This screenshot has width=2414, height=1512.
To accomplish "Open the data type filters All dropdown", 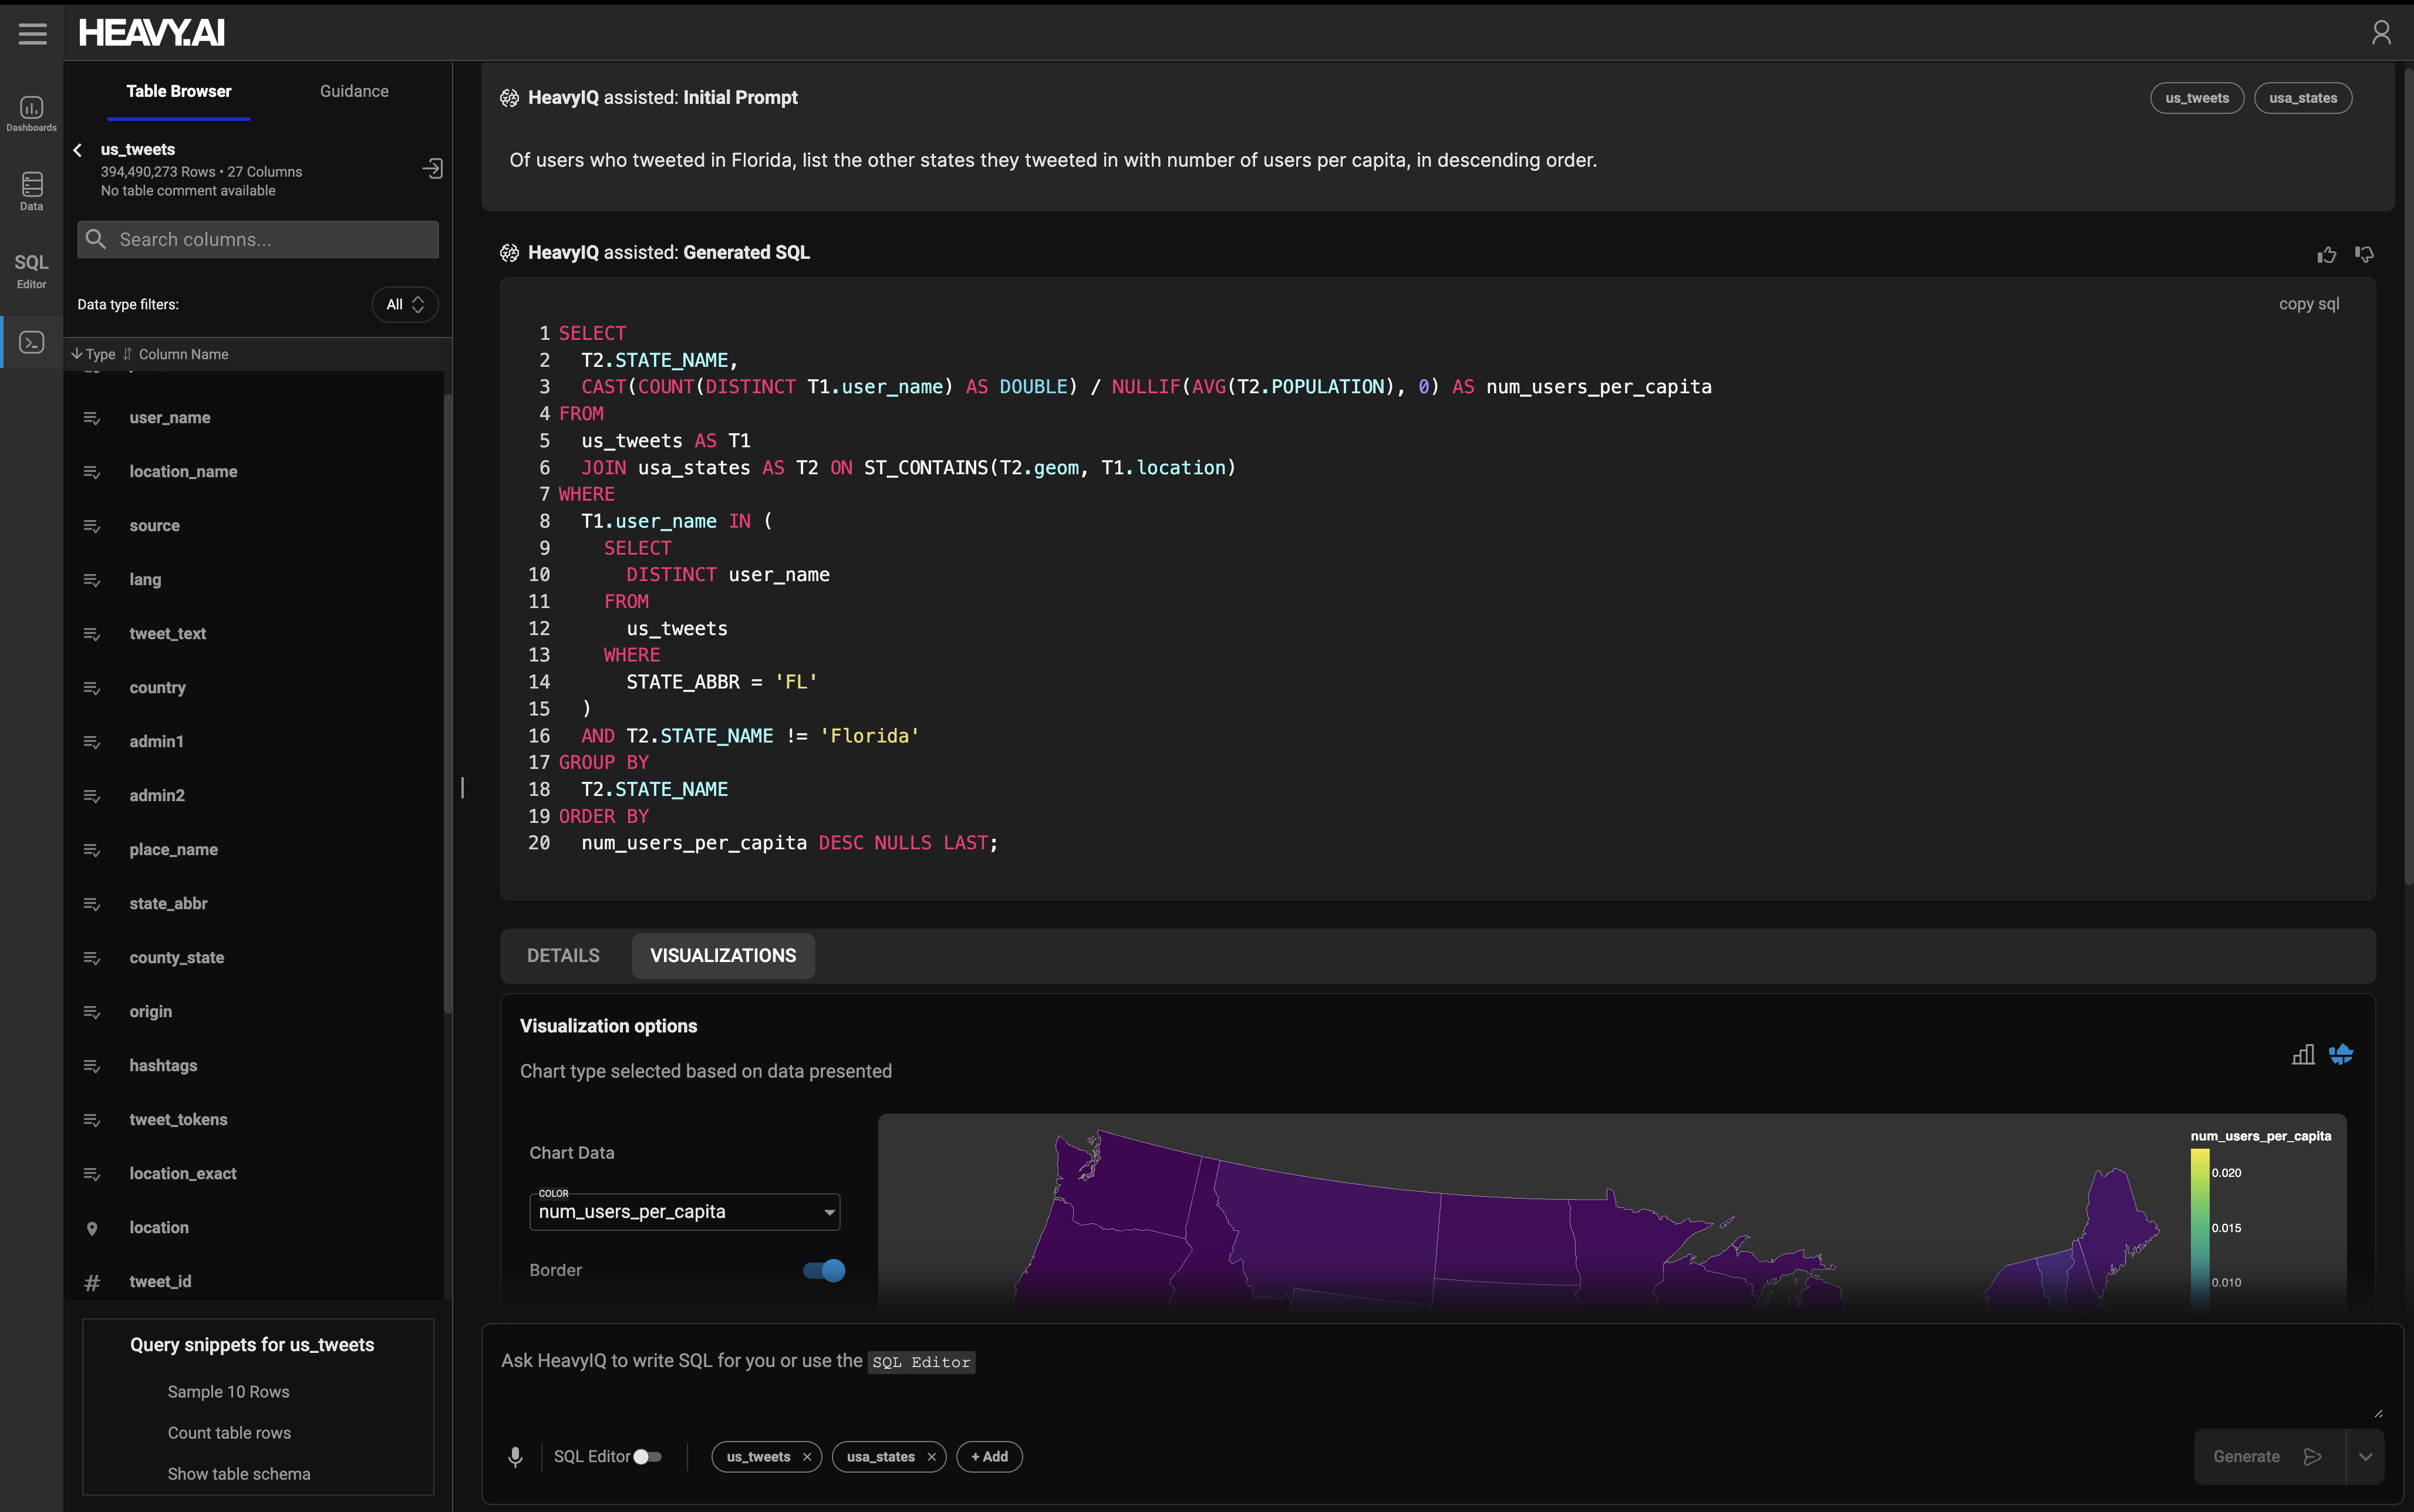I will click(404, 304).
